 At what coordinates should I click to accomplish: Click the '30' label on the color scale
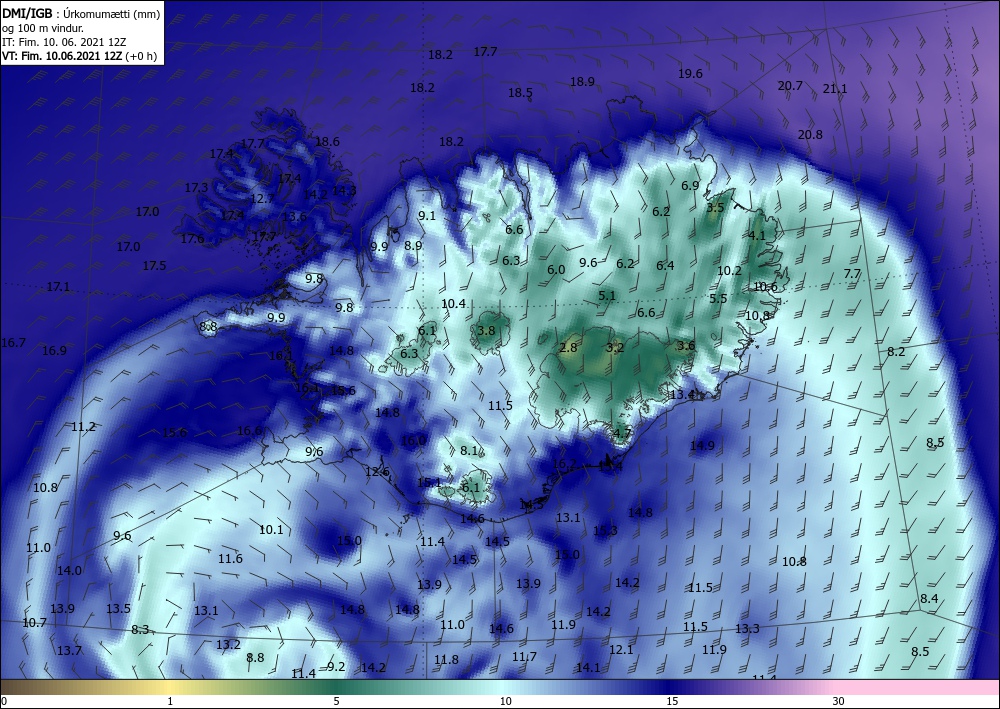click(839, 702)
